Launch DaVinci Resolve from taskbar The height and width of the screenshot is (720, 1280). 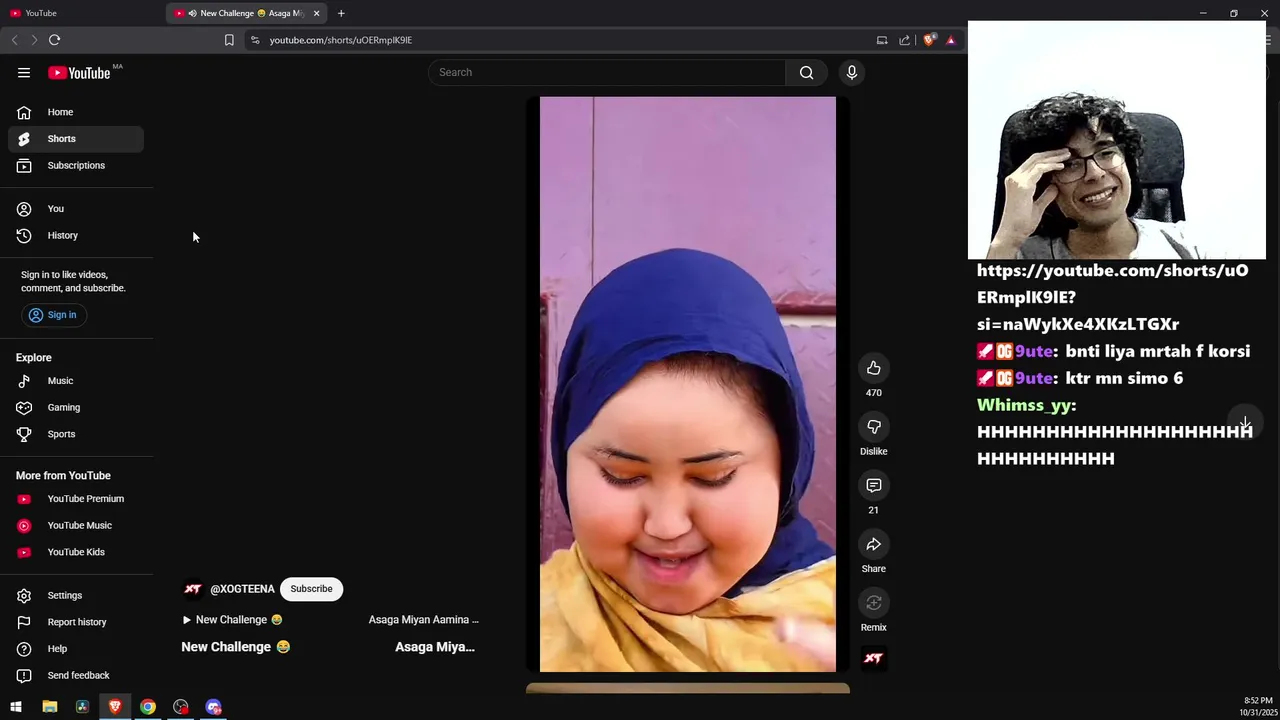pyautogui.click(x=82, y=707)
